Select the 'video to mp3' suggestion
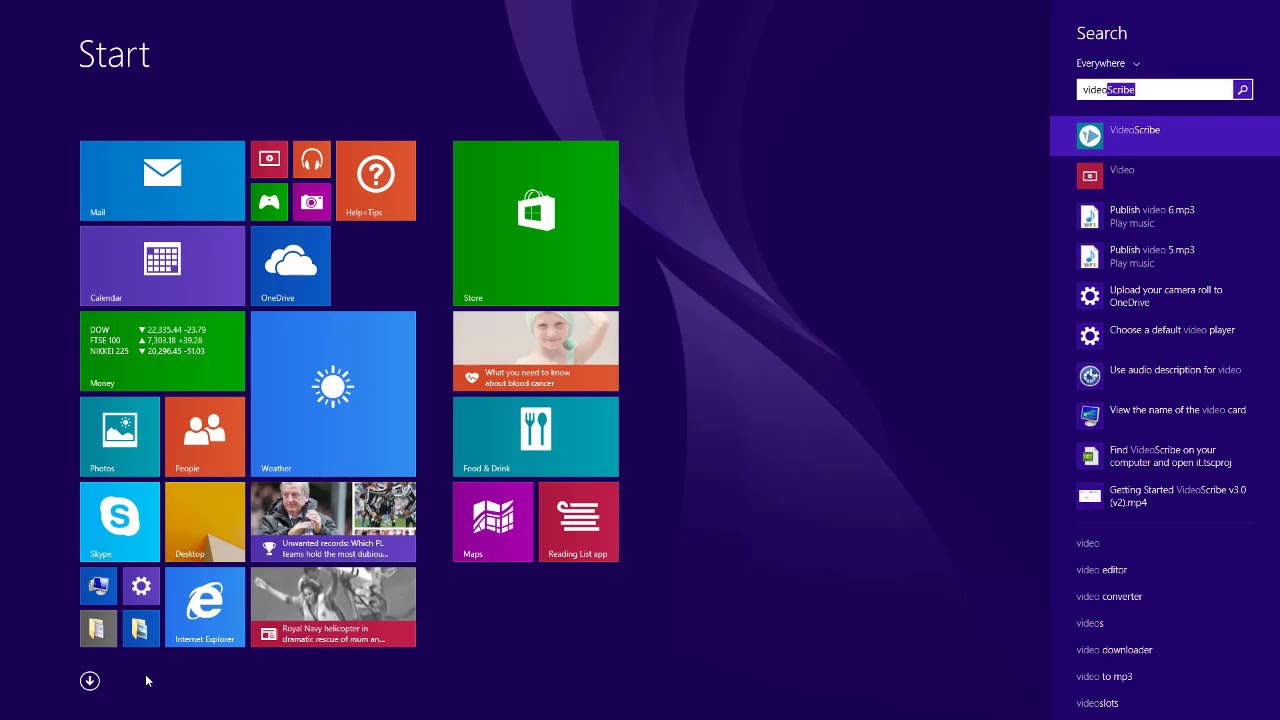Viewport: 1280px width, 720px height. (x=1104, y=677)
